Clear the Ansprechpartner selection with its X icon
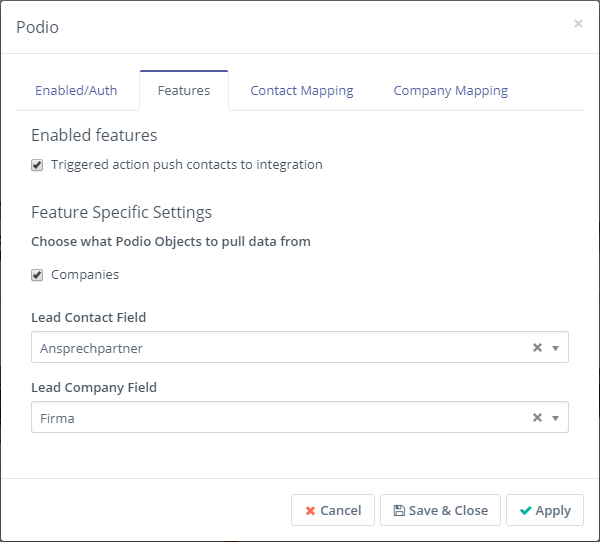 tap(537, 348)
